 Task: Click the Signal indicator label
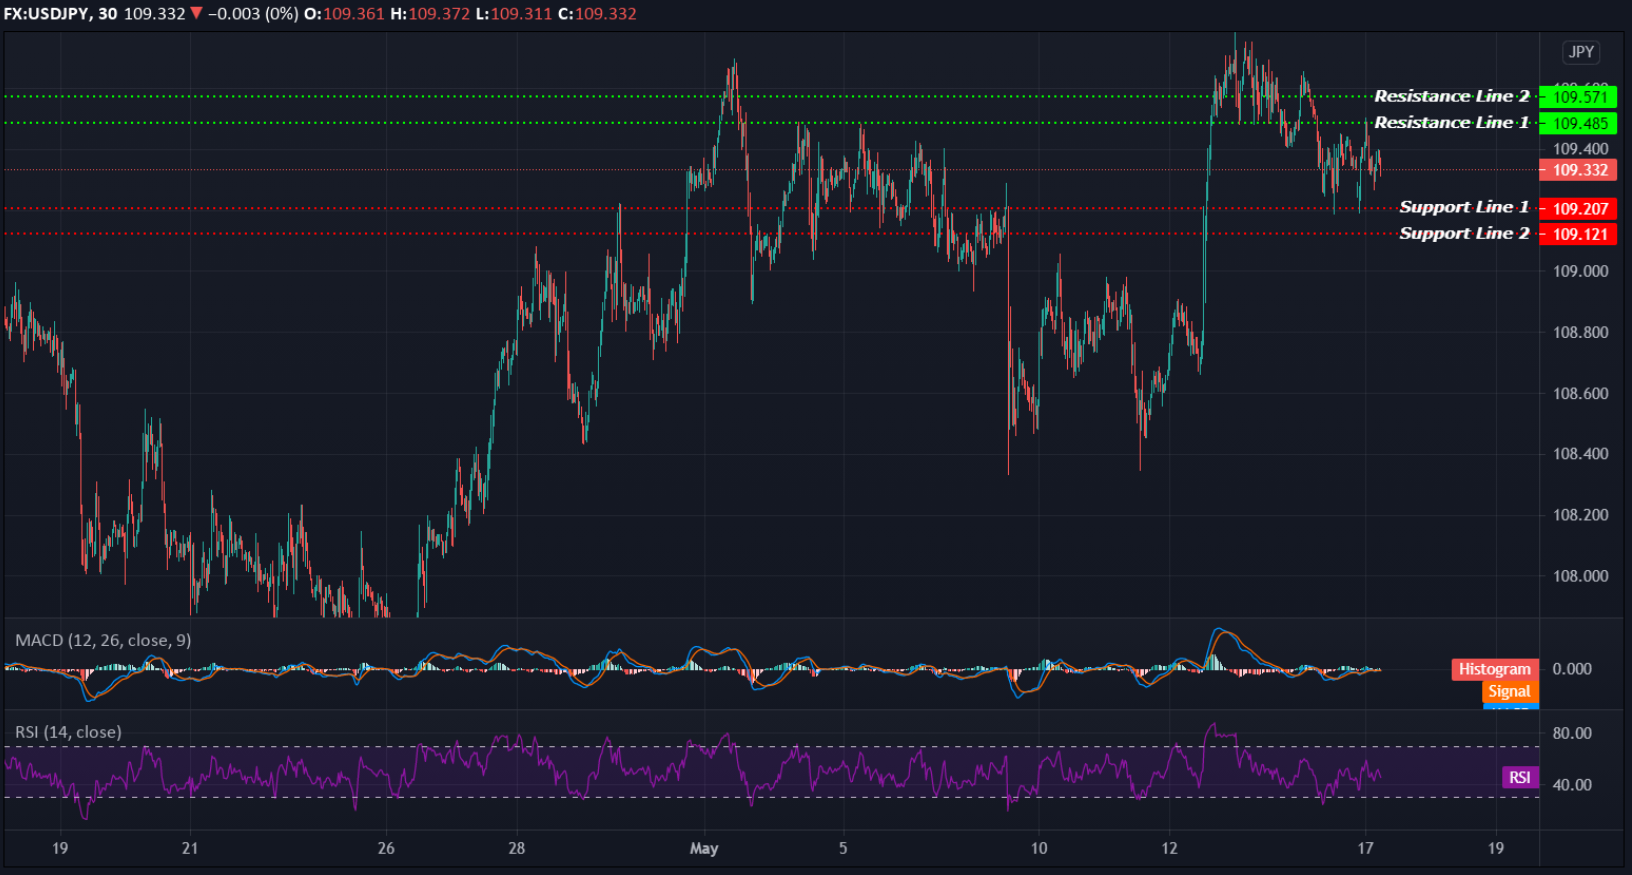1509,691
